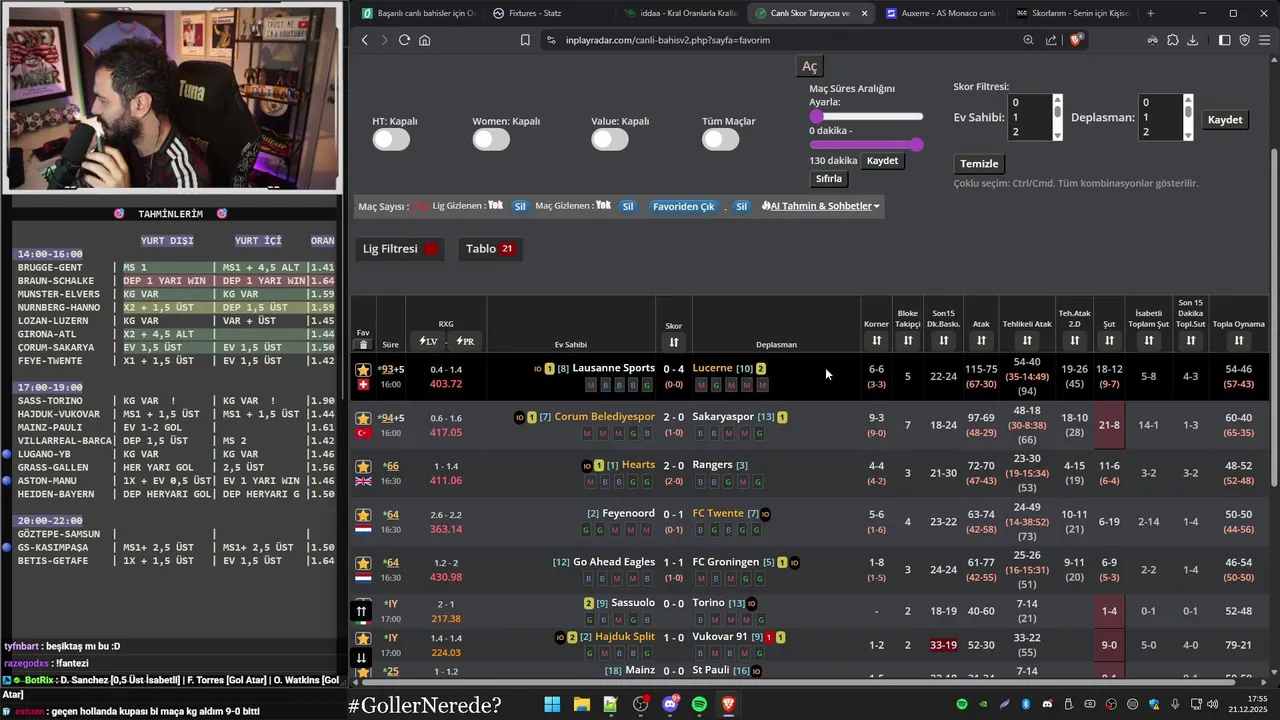The height and width of the screenshot is (720, 1280).
Task: Click Sil next to Lig Gizlenen
Action: 519,206
